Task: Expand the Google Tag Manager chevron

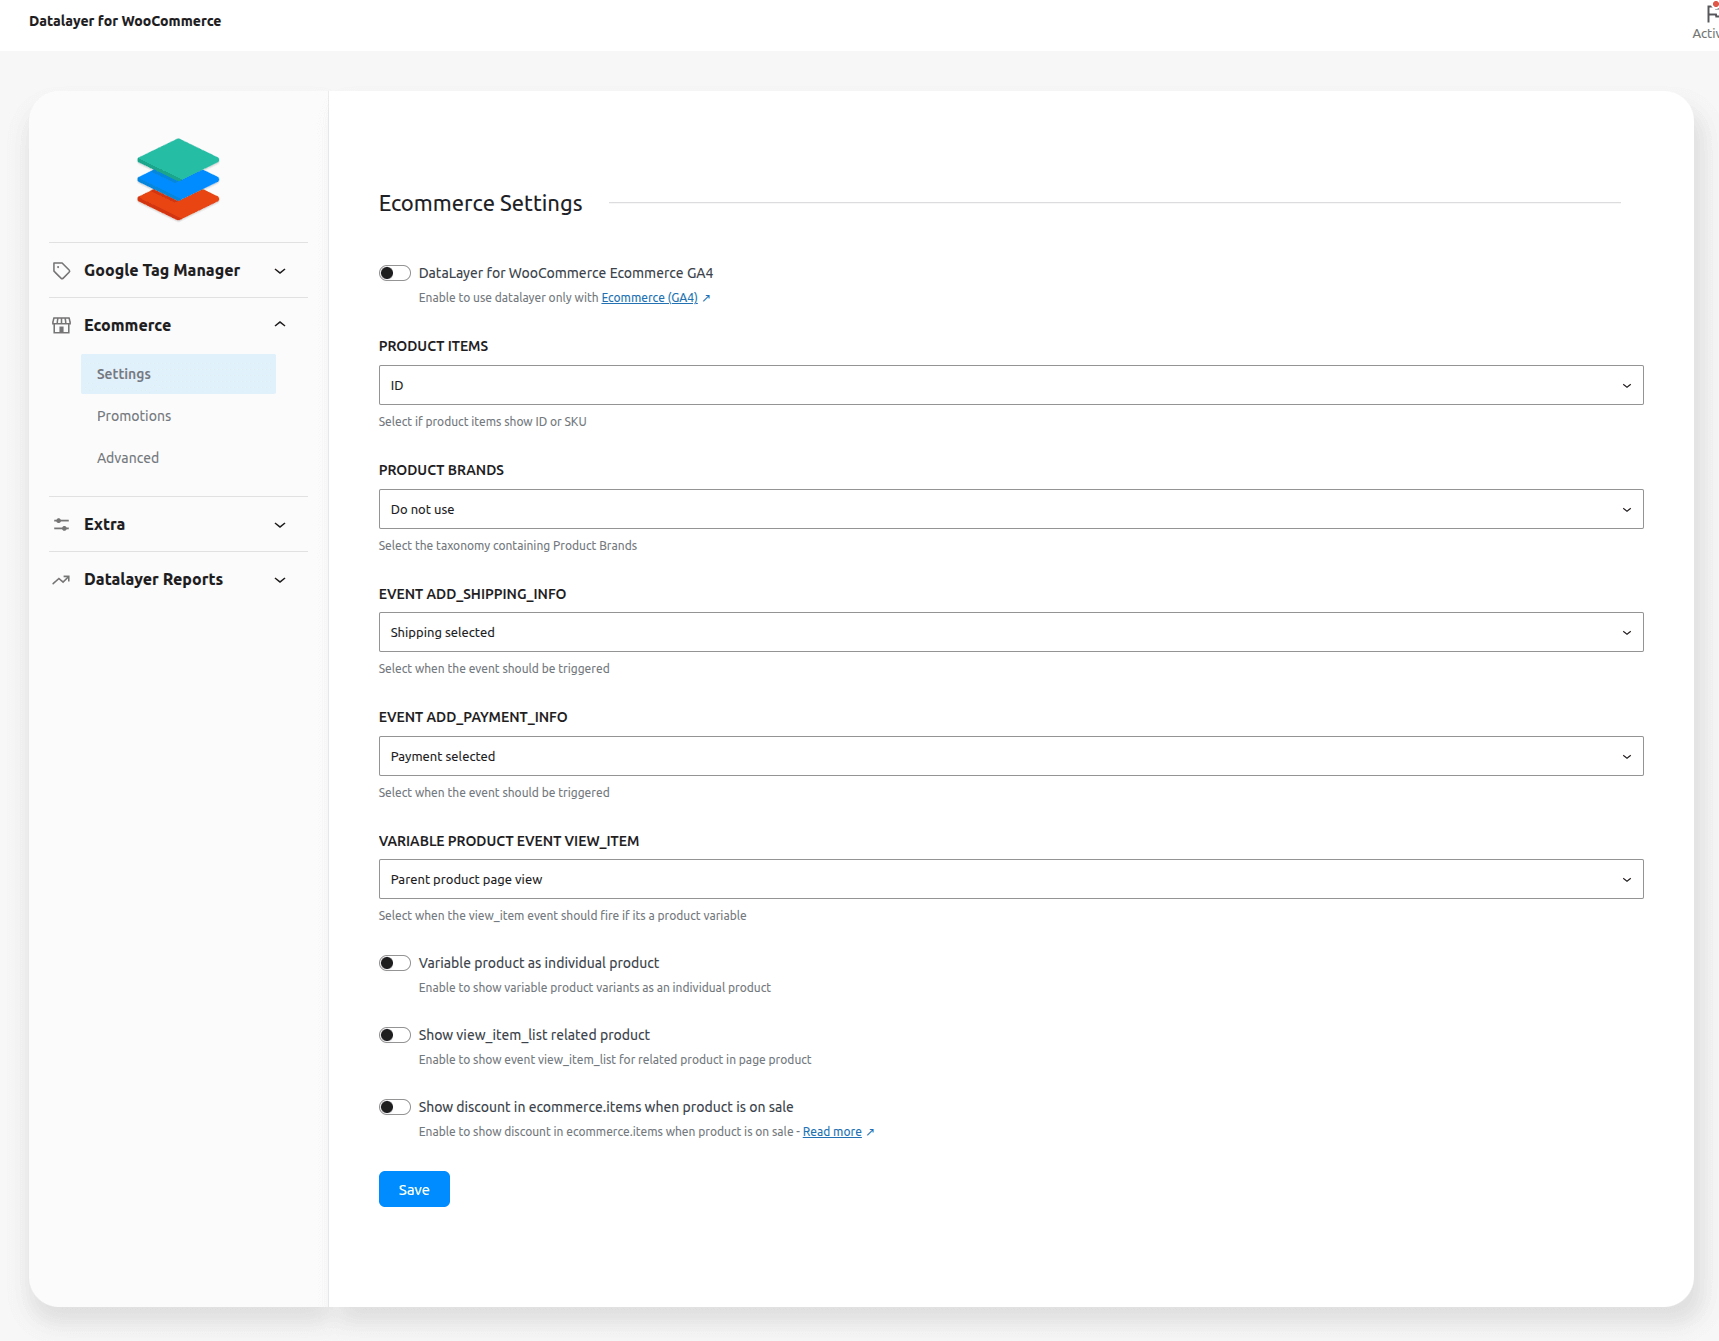Action: click(280, 271)
